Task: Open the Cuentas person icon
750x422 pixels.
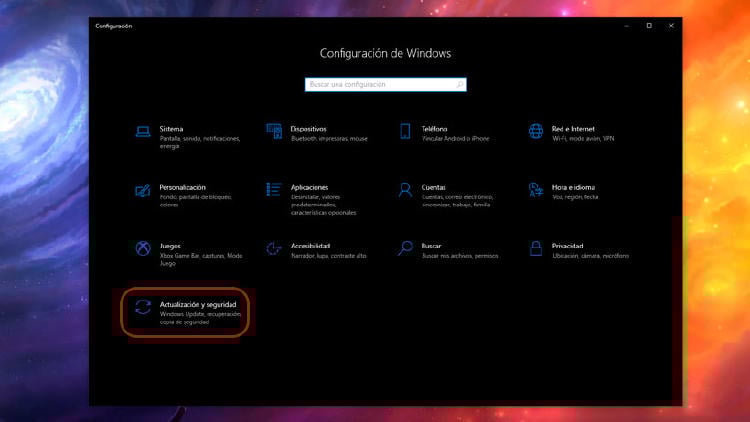Action: tap(405, 189)
